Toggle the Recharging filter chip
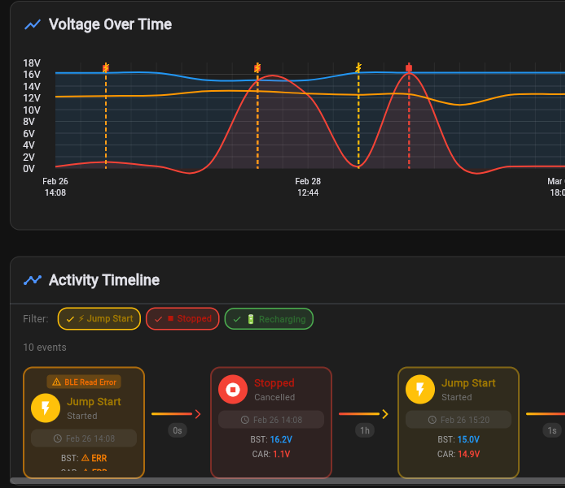 click(269, 319)
